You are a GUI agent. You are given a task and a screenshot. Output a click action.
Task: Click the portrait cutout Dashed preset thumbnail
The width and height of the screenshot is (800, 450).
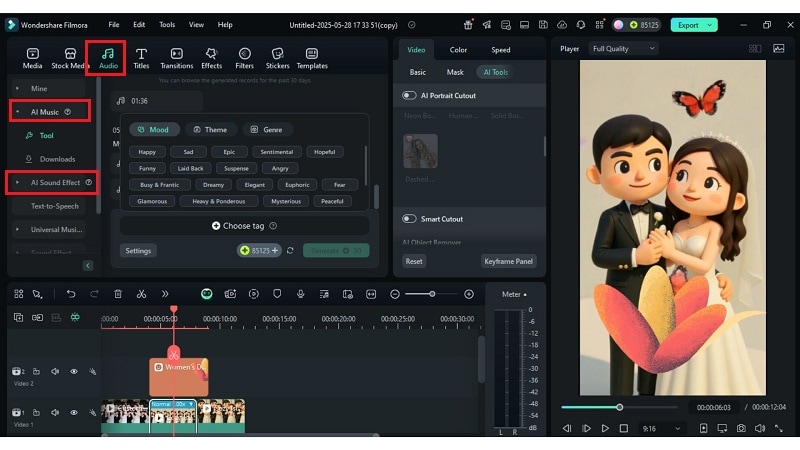(420, 151)
